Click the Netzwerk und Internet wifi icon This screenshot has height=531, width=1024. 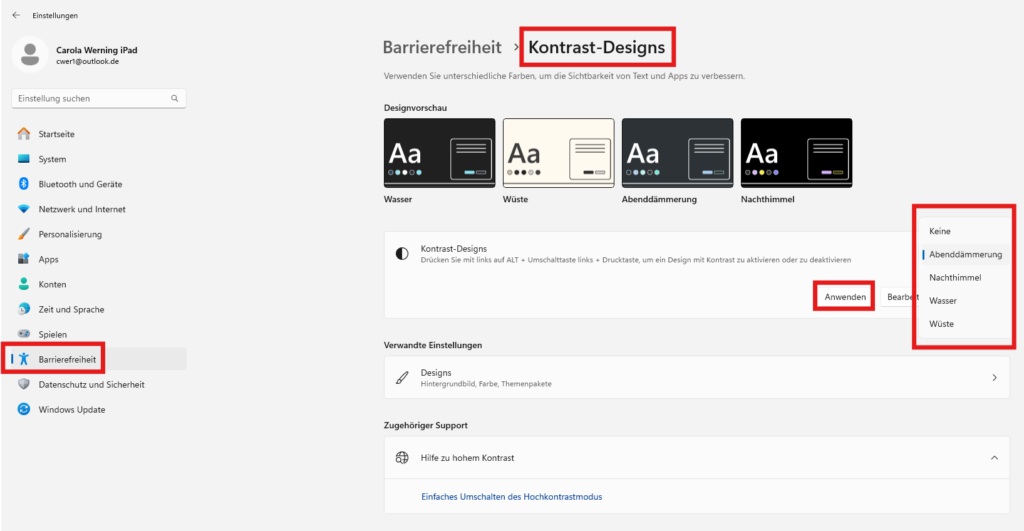24,209
